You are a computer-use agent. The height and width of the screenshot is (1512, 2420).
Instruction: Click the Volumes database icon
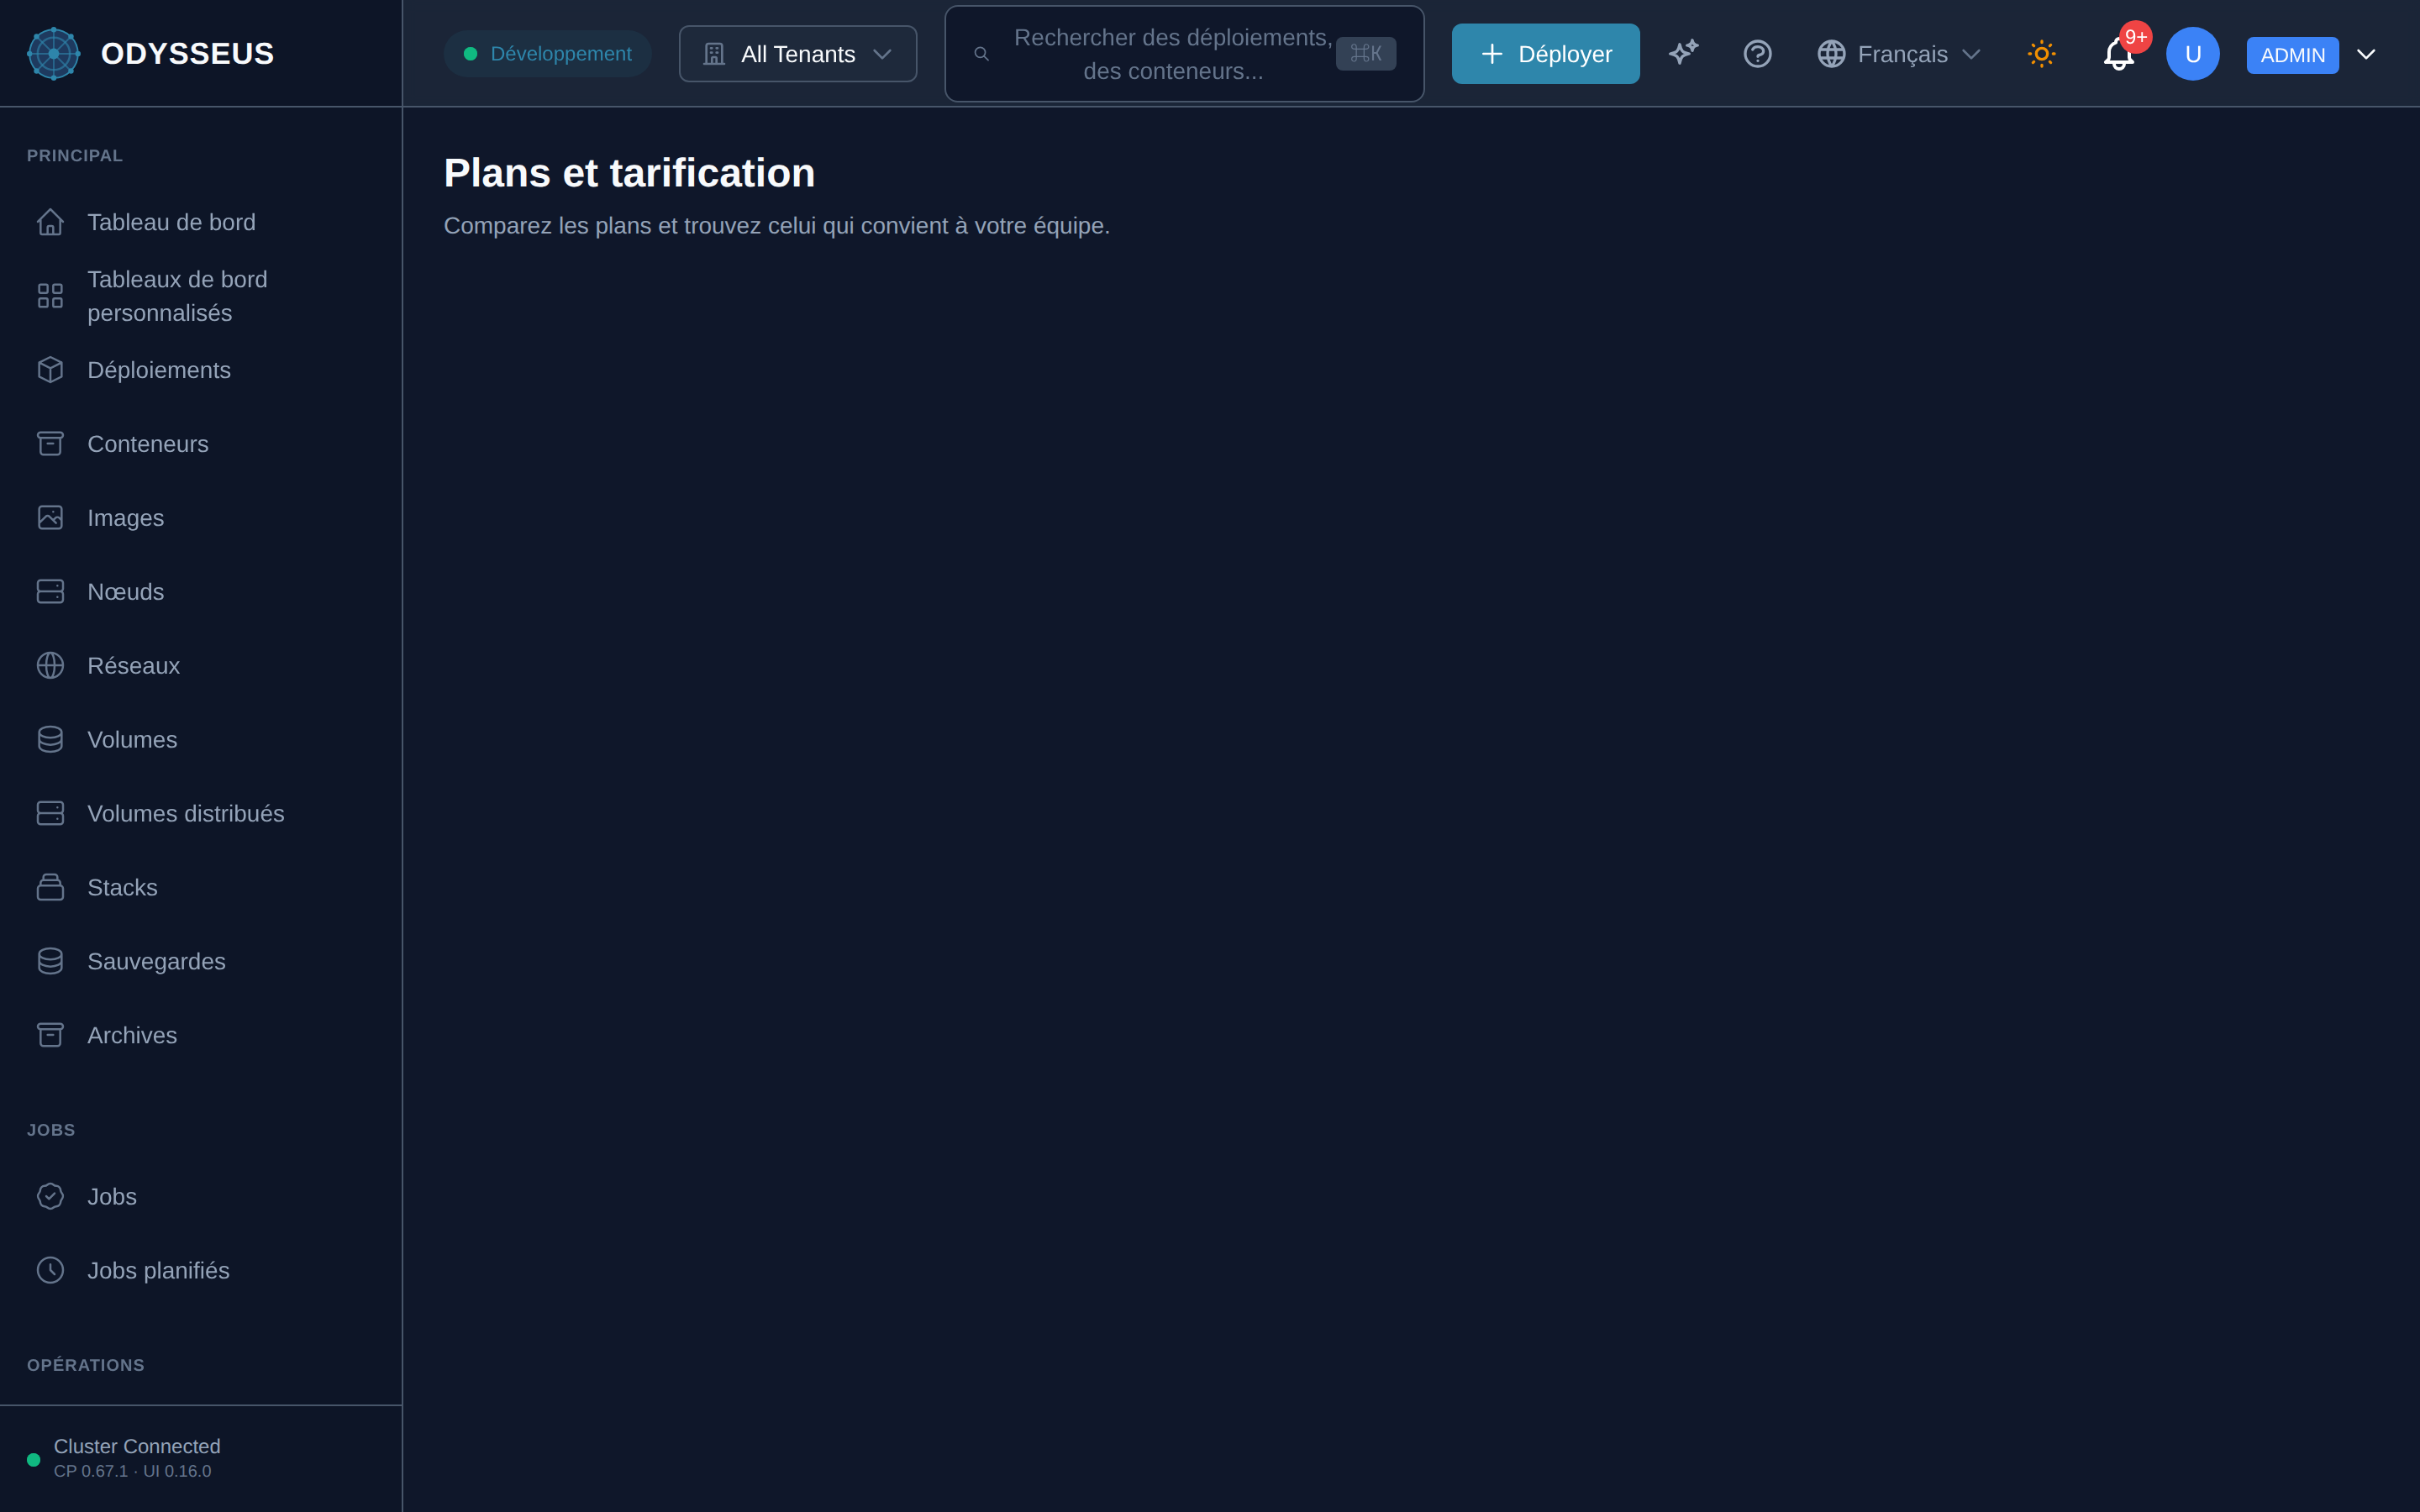50,740
